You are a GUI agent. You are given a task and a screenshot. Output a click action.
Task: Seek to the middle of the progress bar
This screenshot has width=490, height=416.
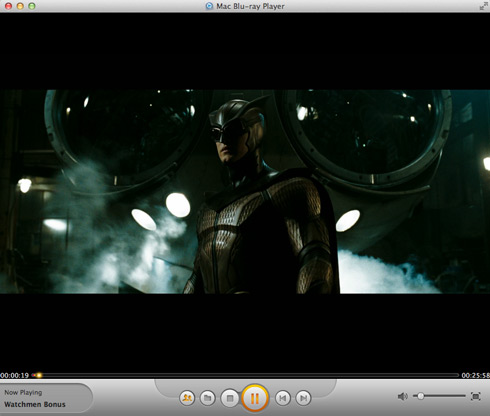click(245, 375)
